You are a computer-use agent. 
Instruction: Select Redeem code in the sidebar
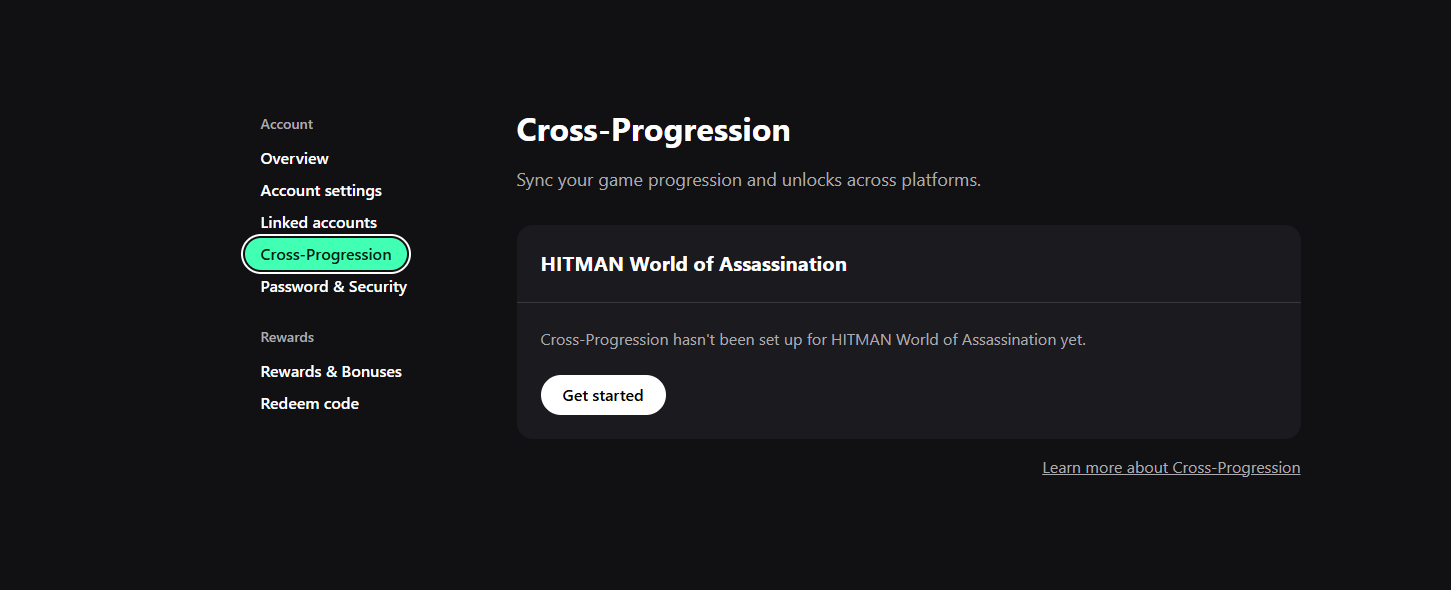click(x=309, y=404)
